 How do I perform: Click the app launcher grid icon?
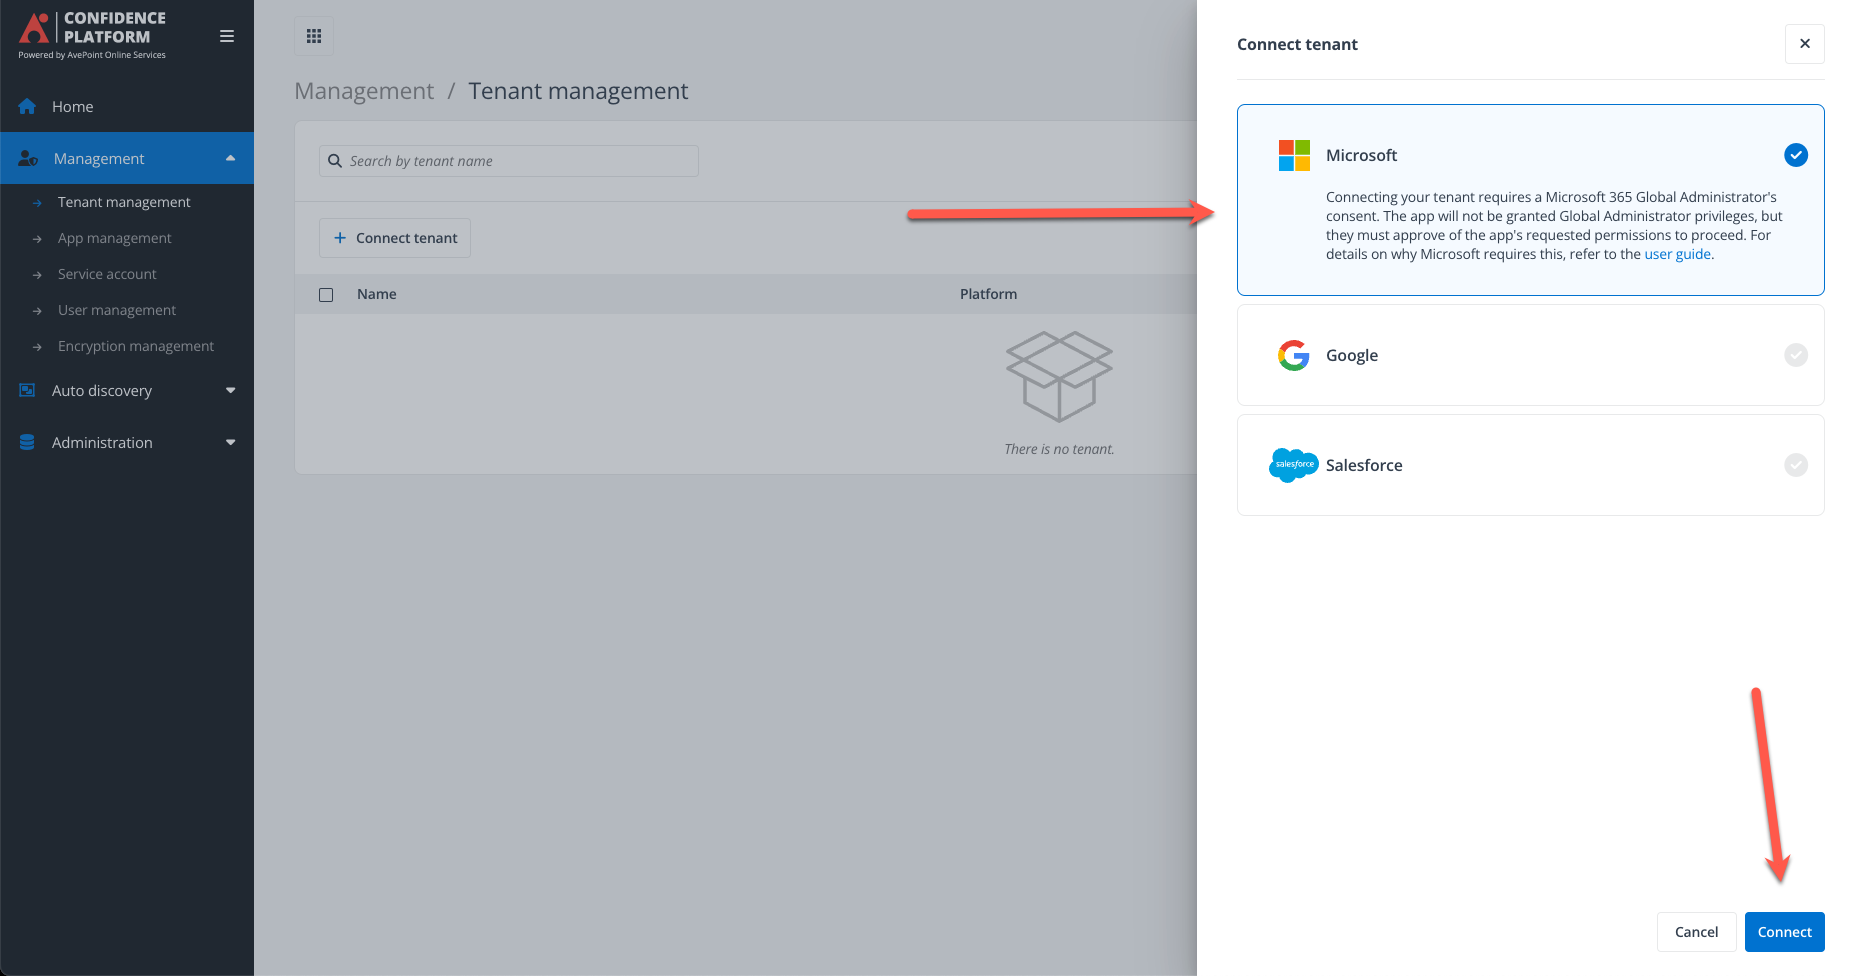point(313,35)
